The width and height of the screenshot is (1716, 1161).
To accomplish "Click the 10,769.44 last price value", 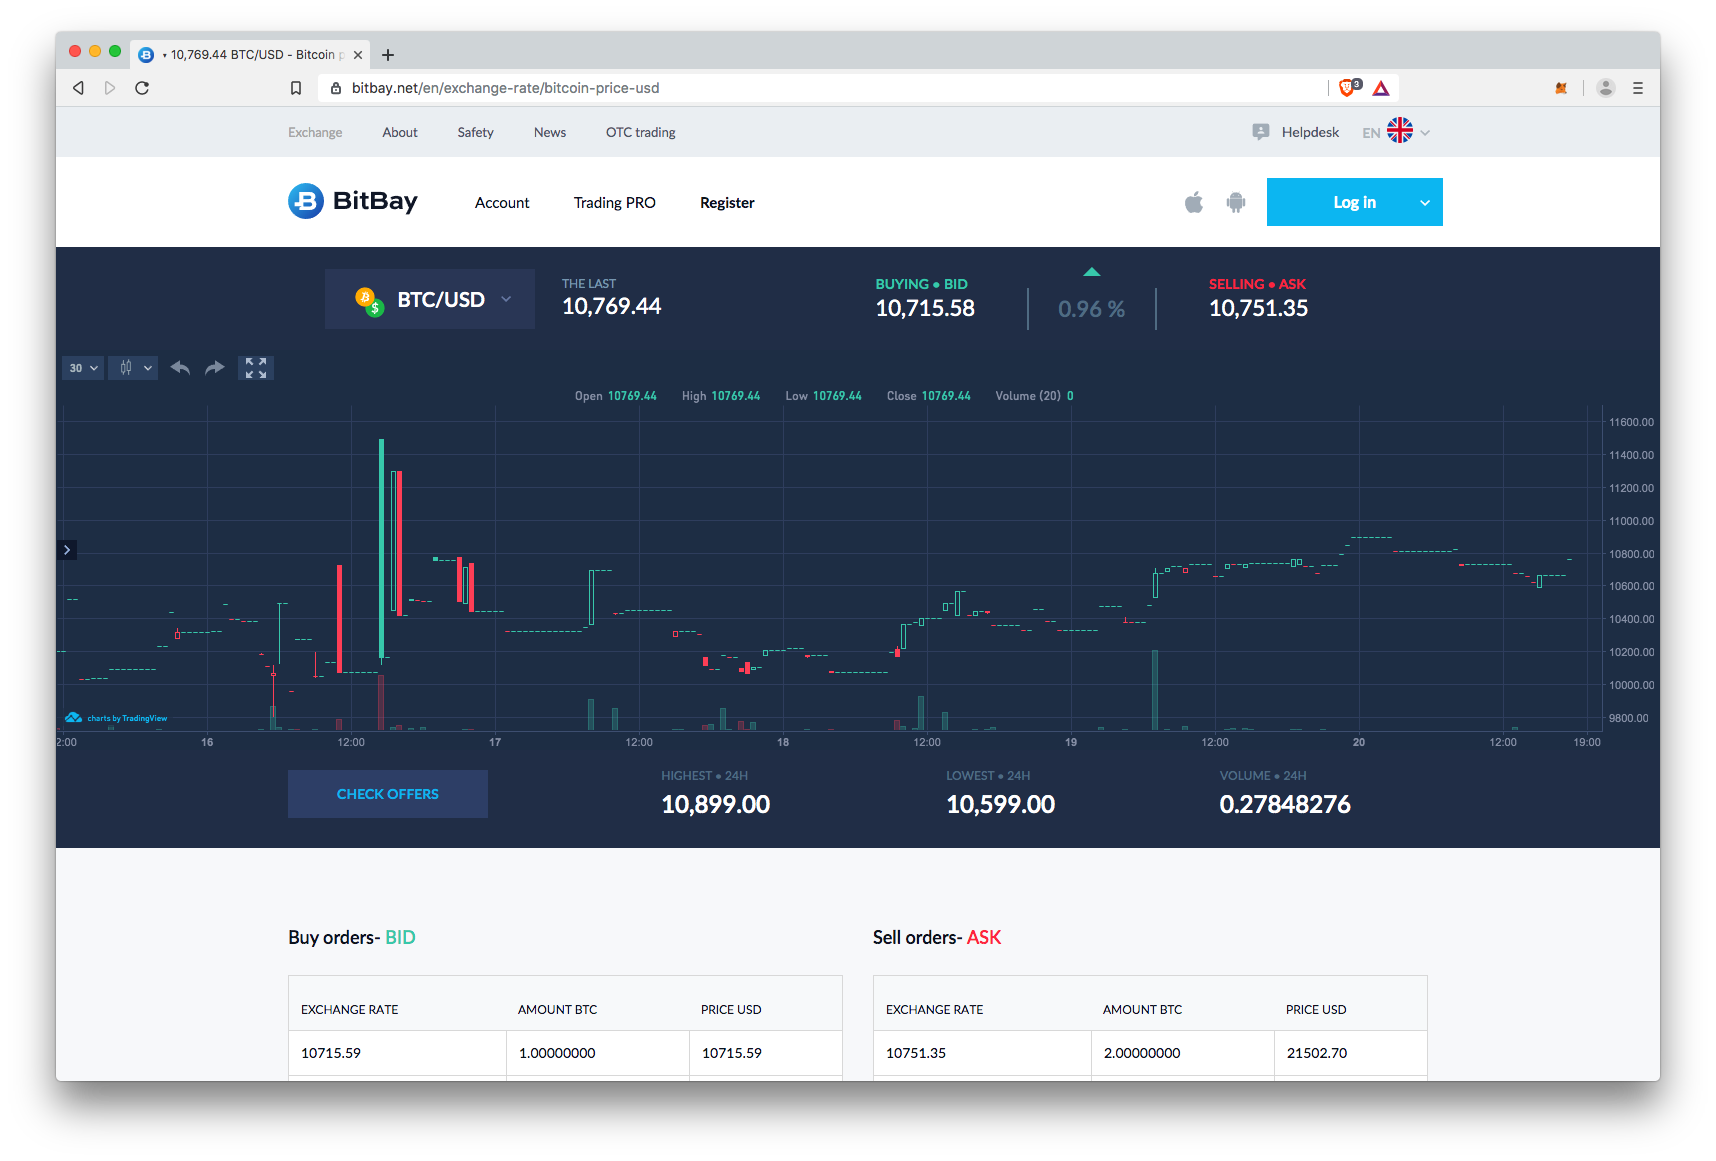I will 612,307.
